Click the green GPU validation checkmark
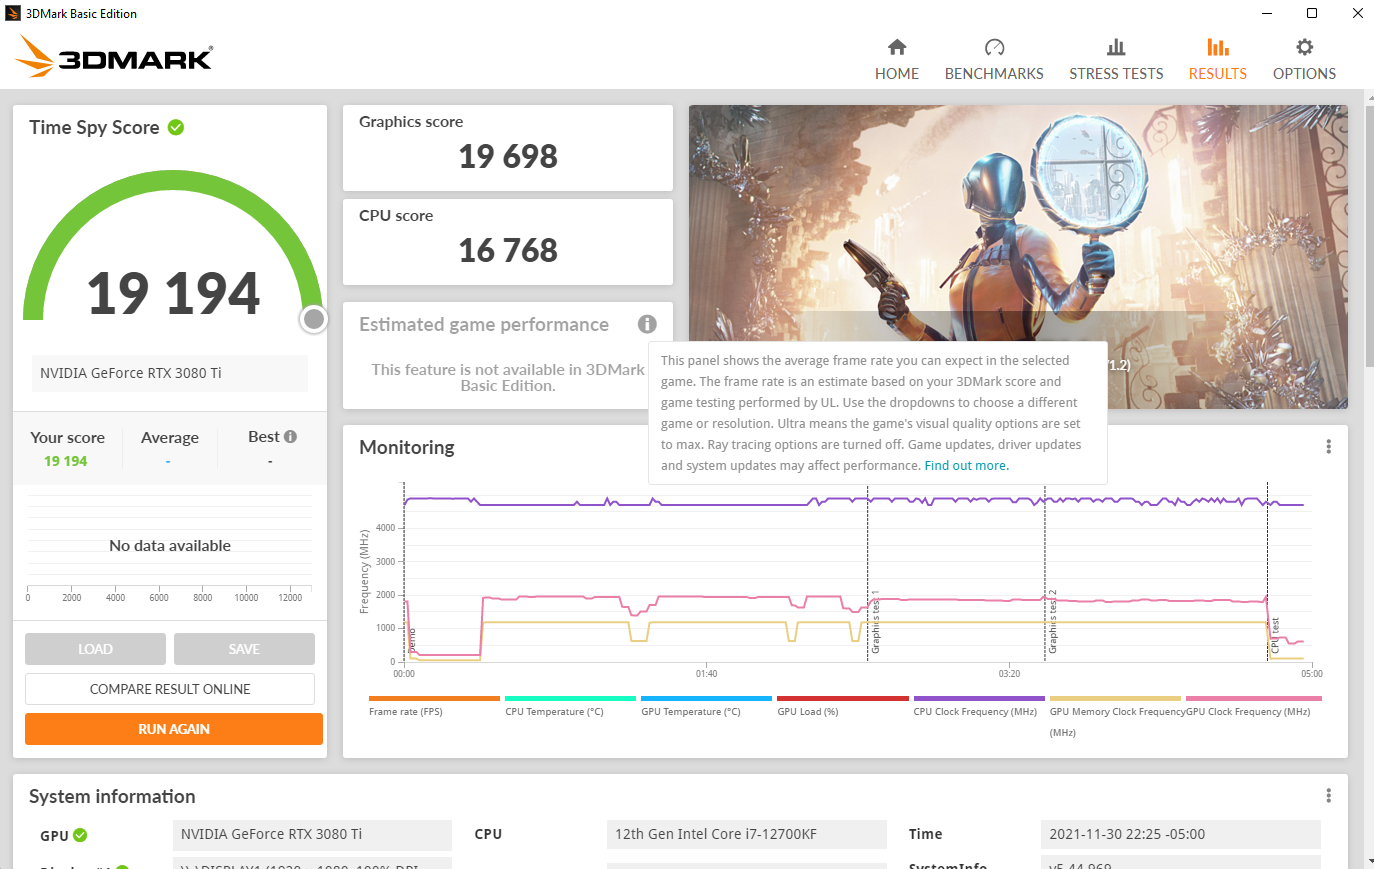The image size is (1374, 869). coord(80,835)
